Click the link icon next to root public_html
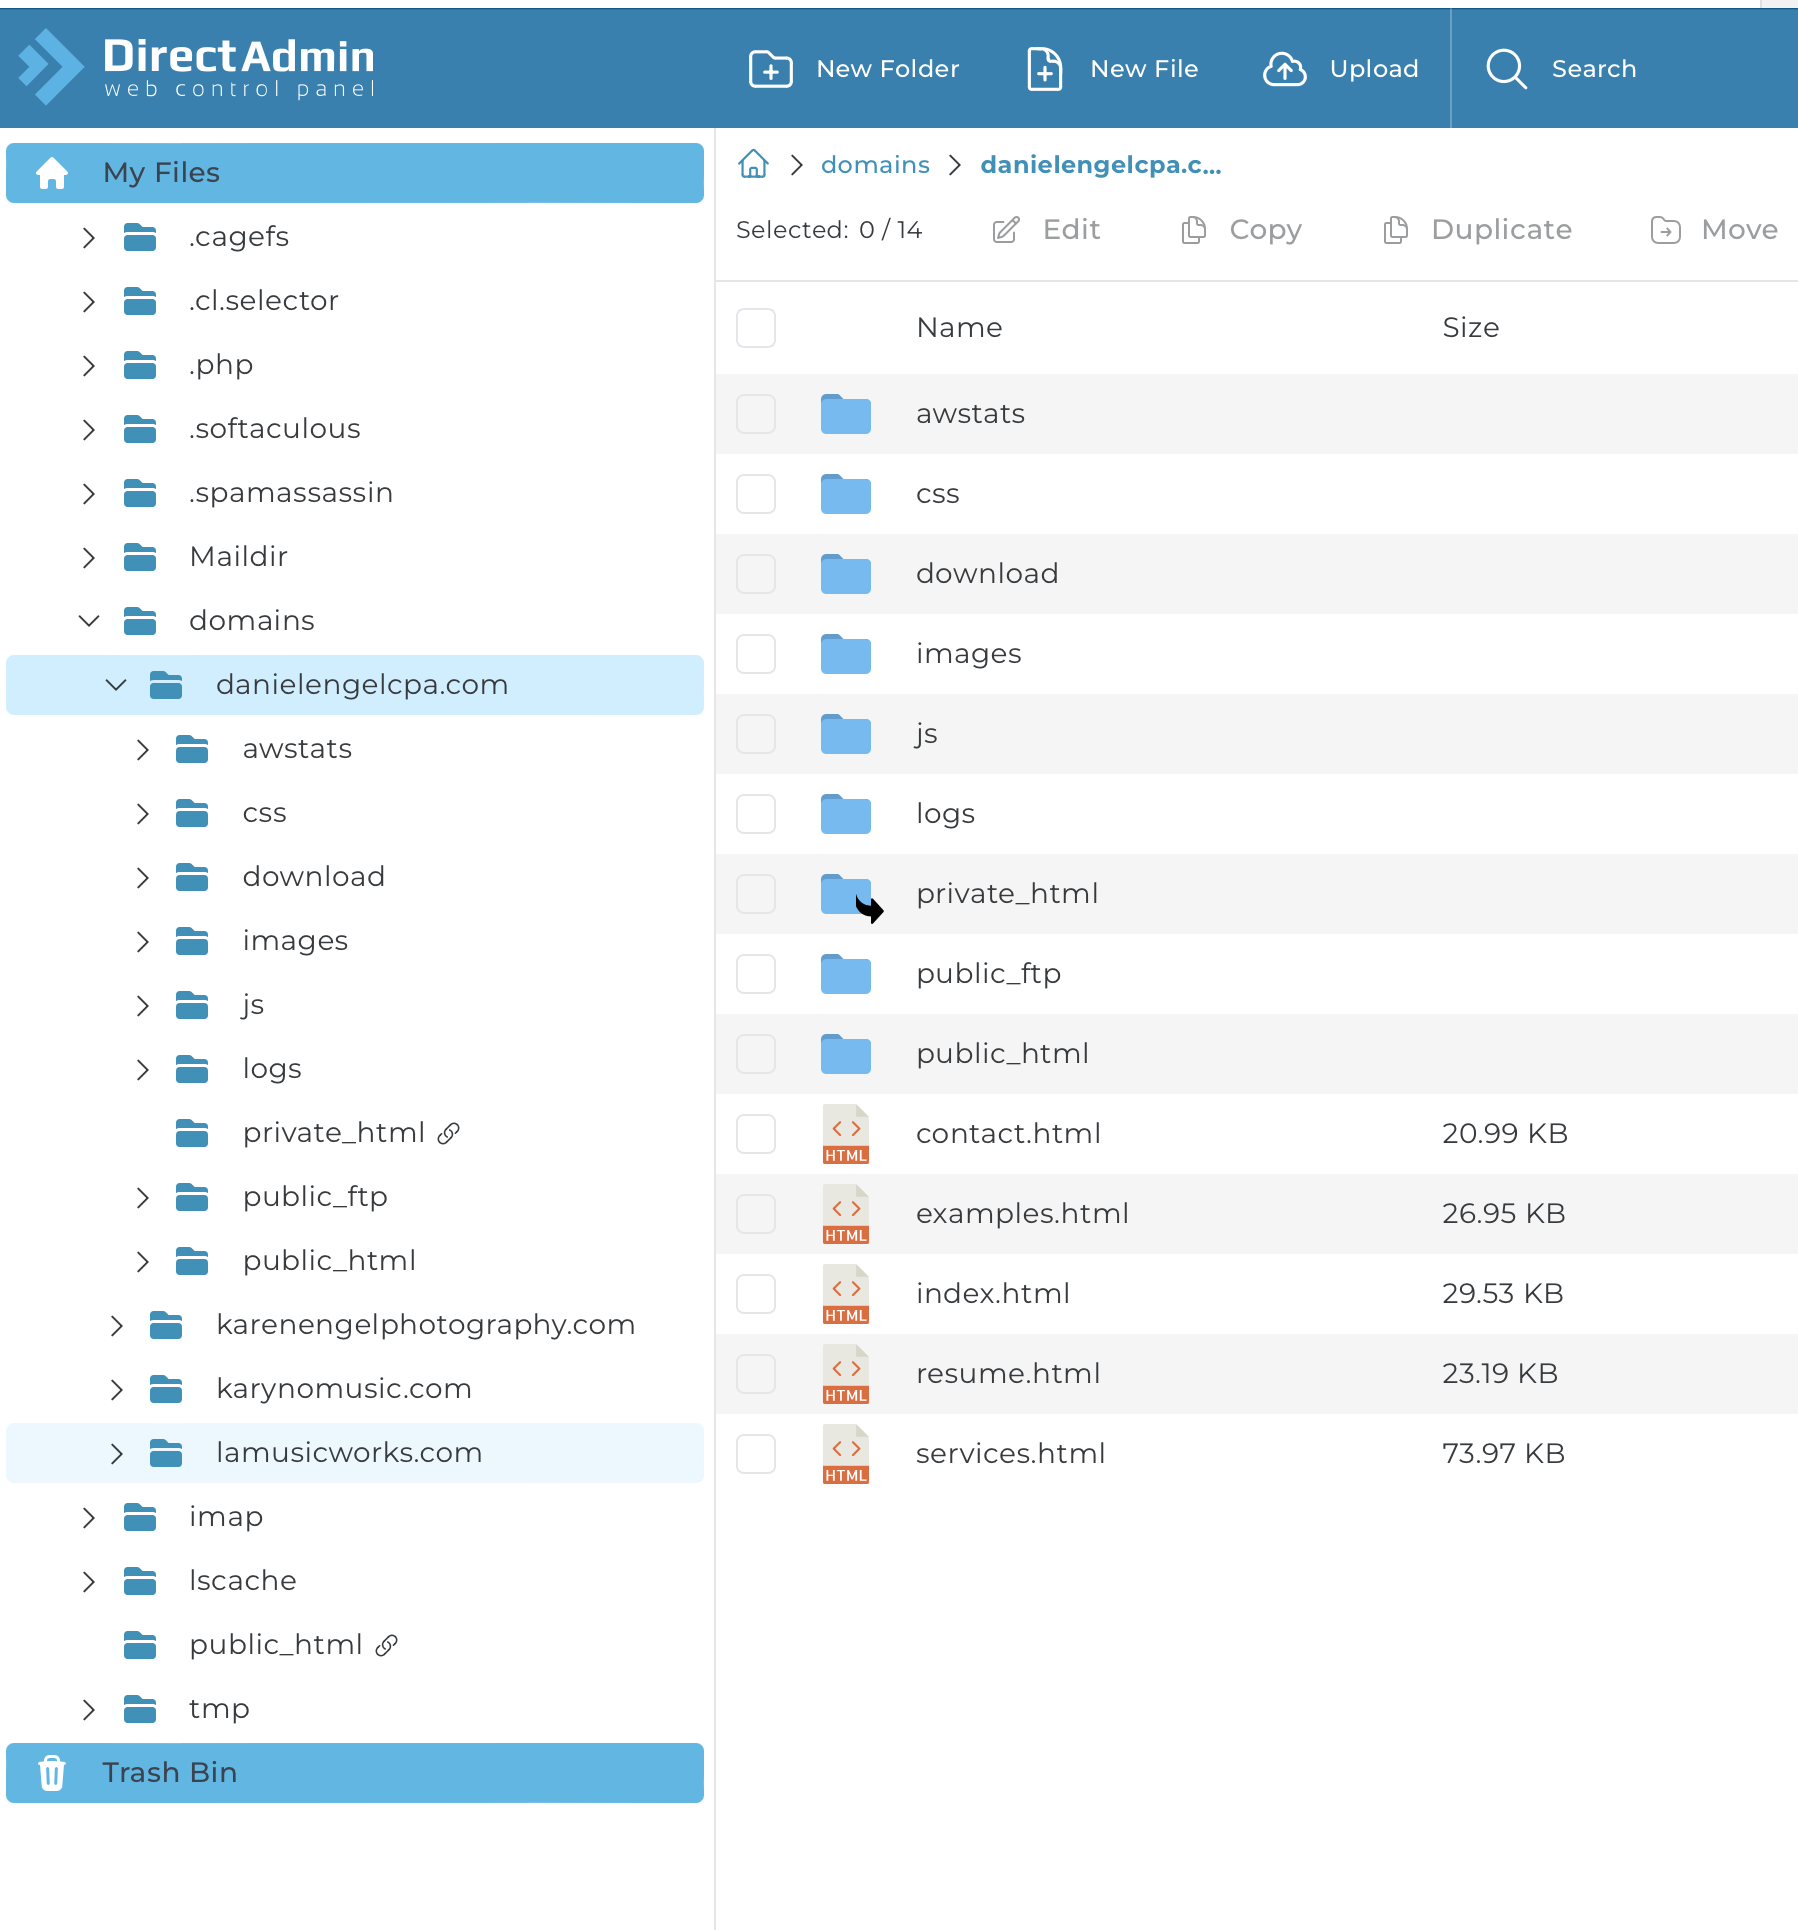The width and height of the screenshot is (1798, 1930). click(387, 1645)
